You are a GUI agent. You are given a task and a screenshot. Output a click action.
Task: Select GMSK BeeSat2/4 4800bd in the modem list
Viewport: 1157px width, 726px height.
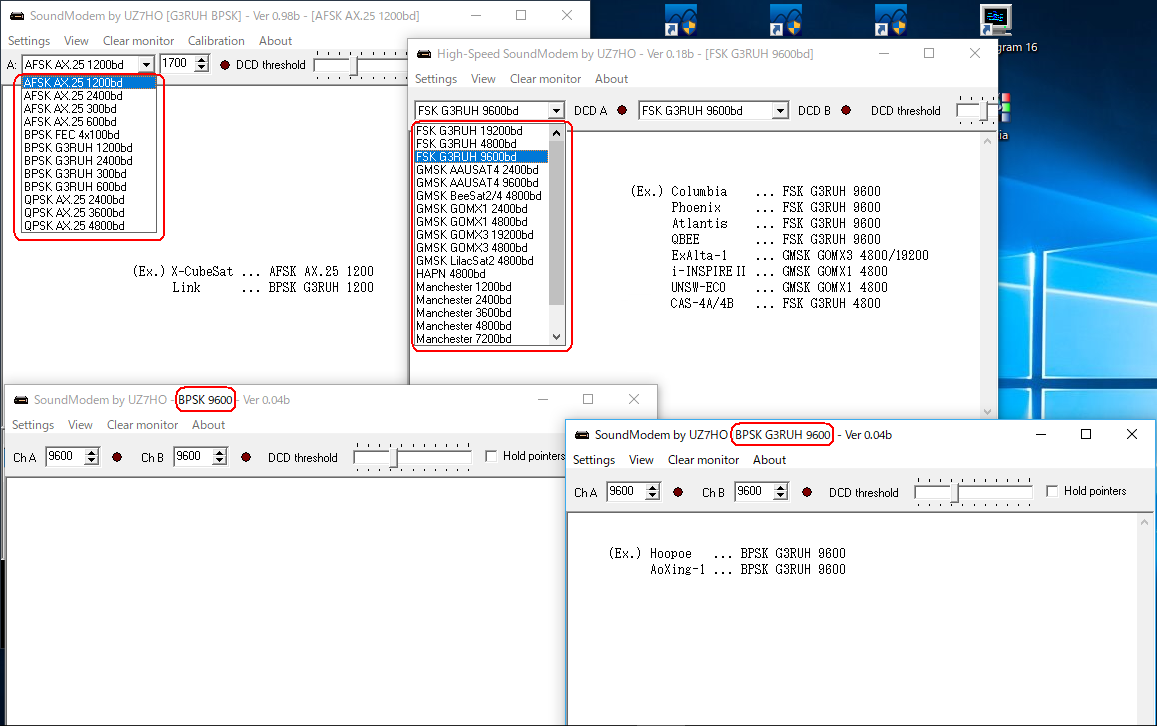point(482,196)
